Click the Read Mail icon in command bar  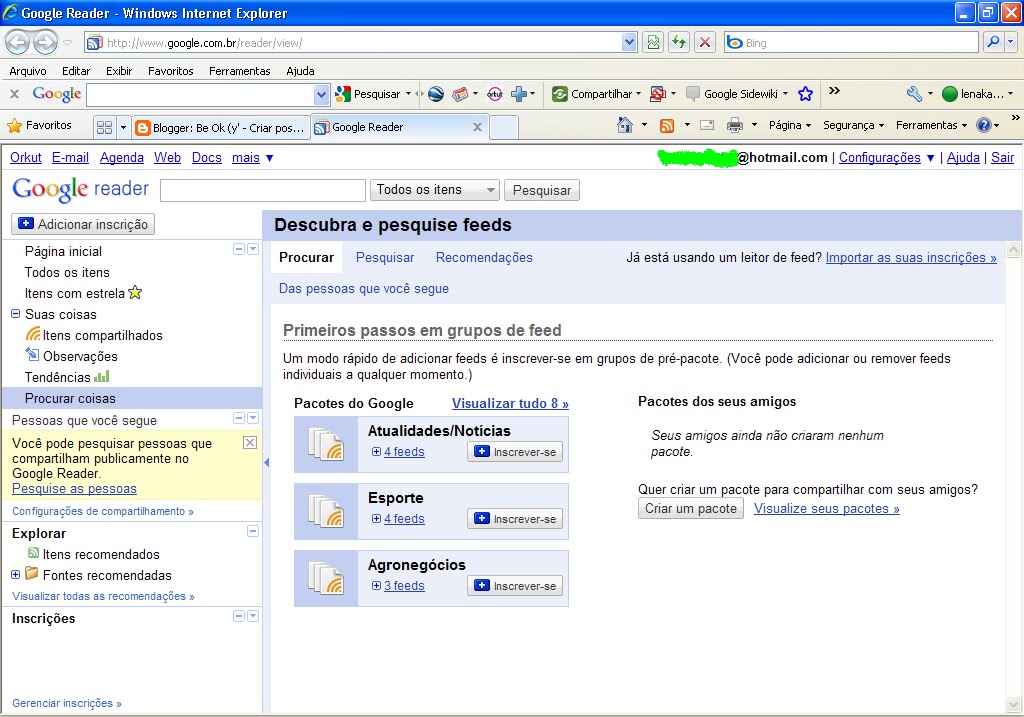coord(707,125)
